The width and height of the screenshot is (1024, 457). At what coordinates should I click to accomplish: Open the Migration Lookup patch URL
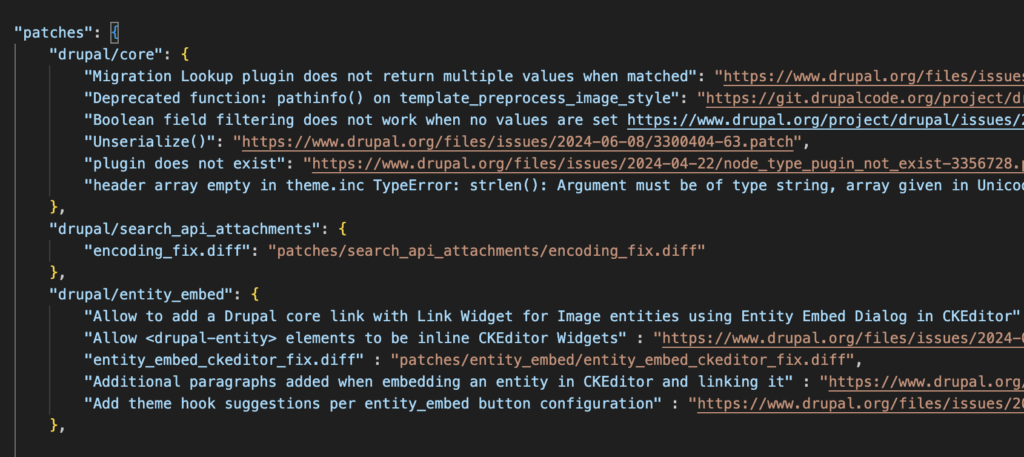[873, 76]
